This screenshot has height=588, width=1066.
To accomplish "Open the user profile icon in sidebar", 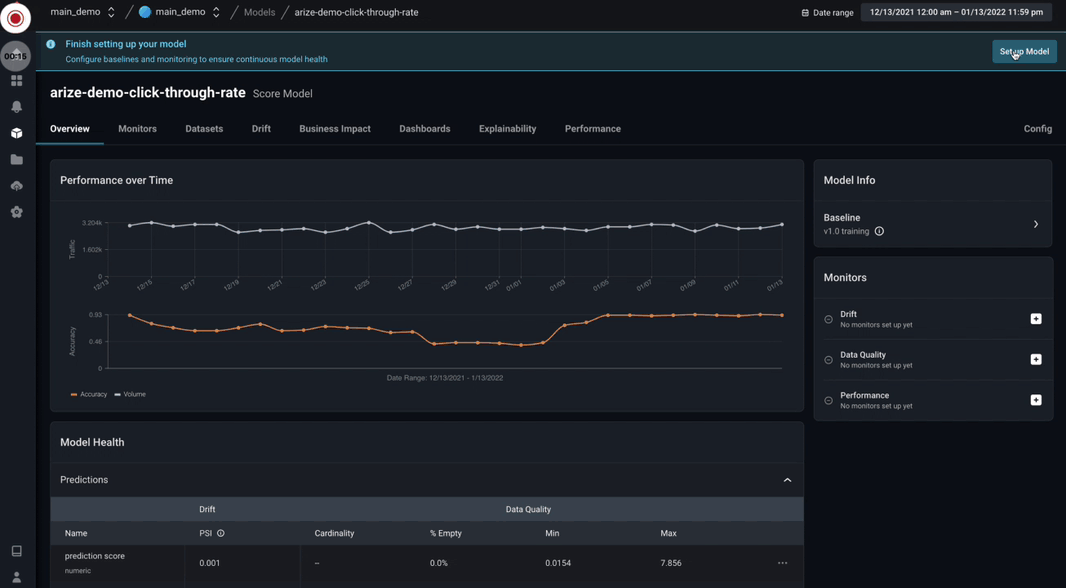I will (16, 577).
